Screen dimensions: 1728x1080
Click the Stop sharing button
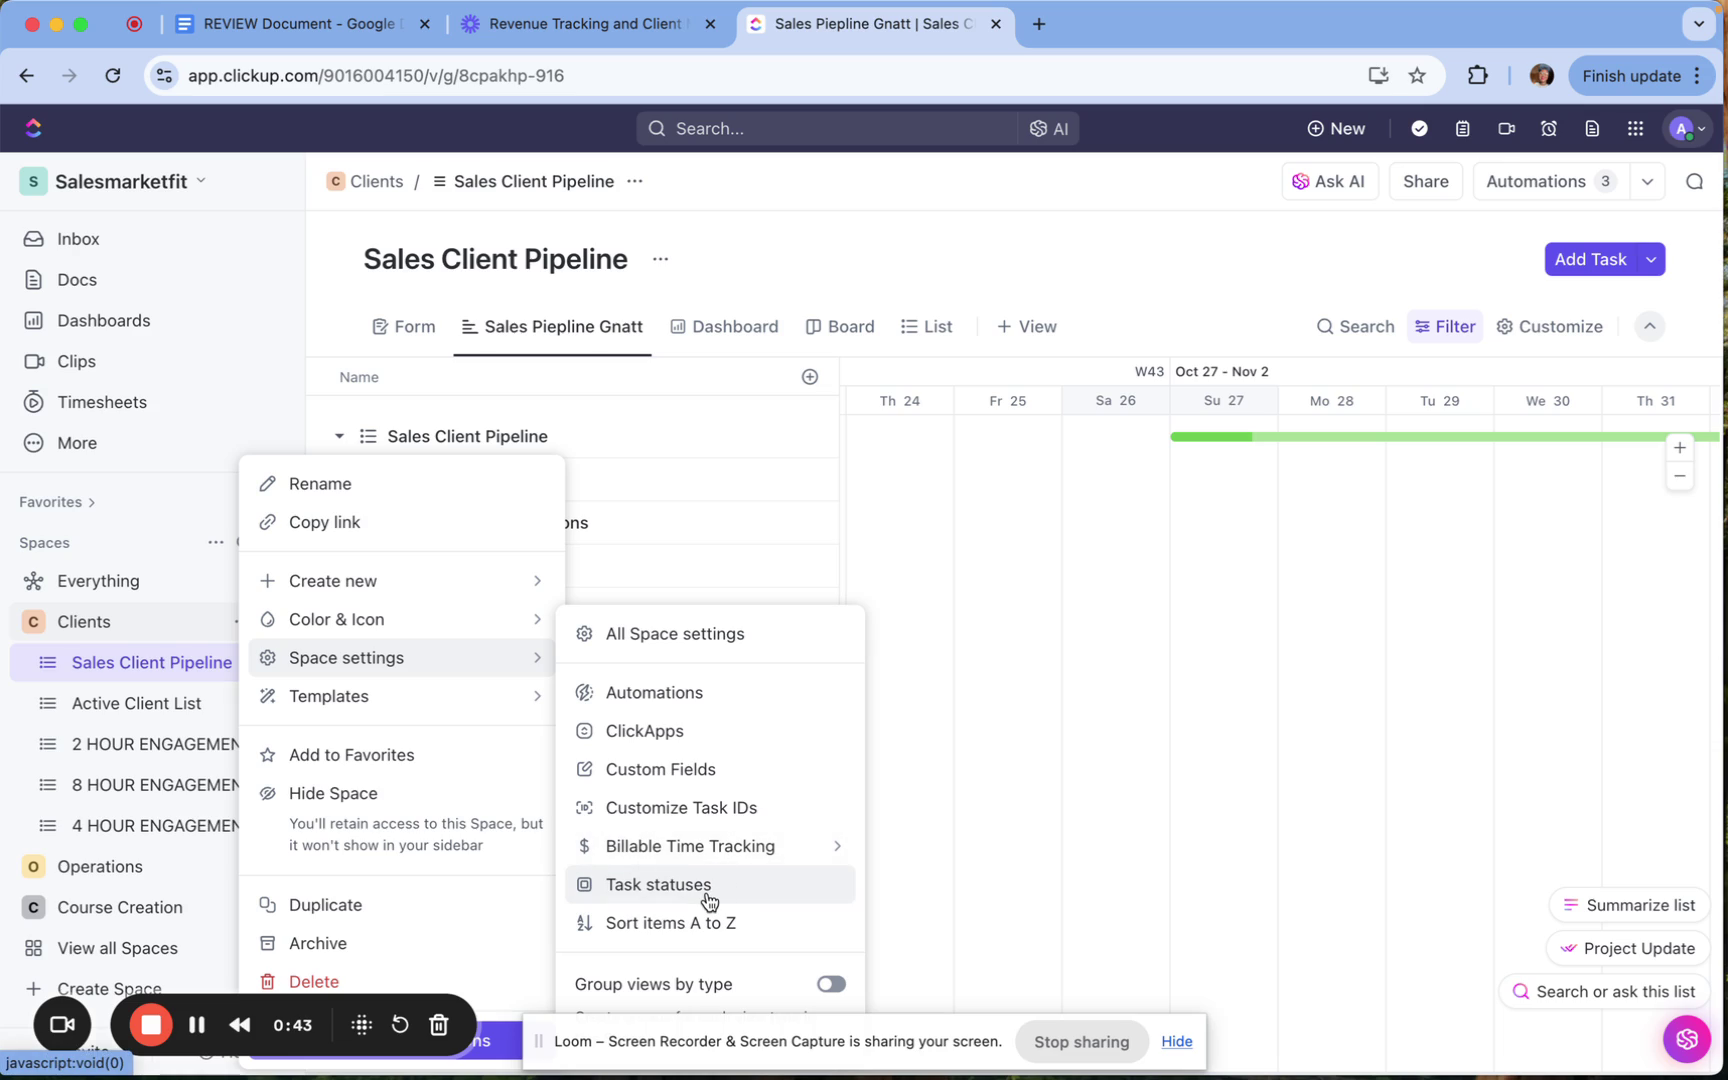coord(1081,1041)
